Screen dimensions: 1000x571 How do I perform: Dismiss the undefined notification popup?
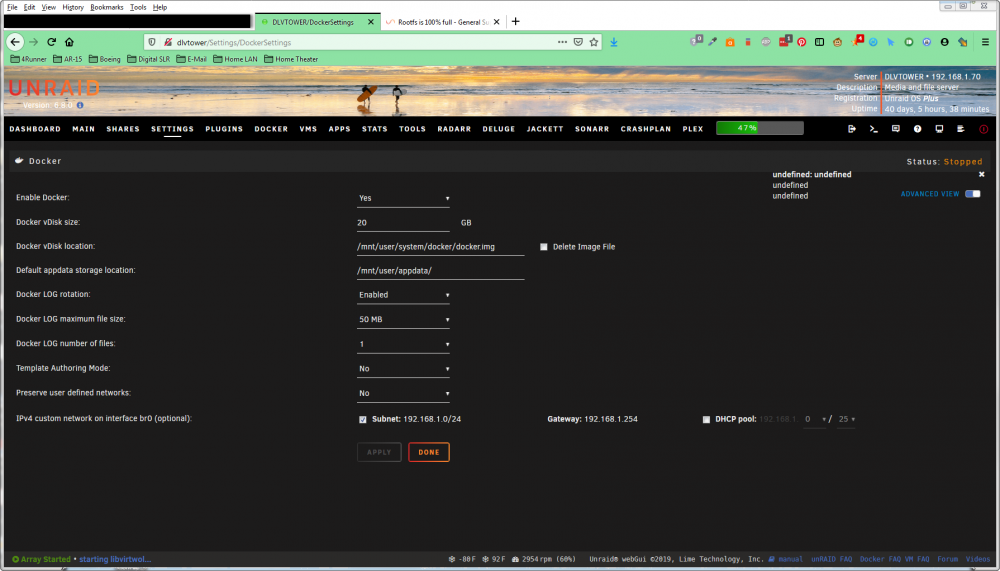(x=982, y=174)
